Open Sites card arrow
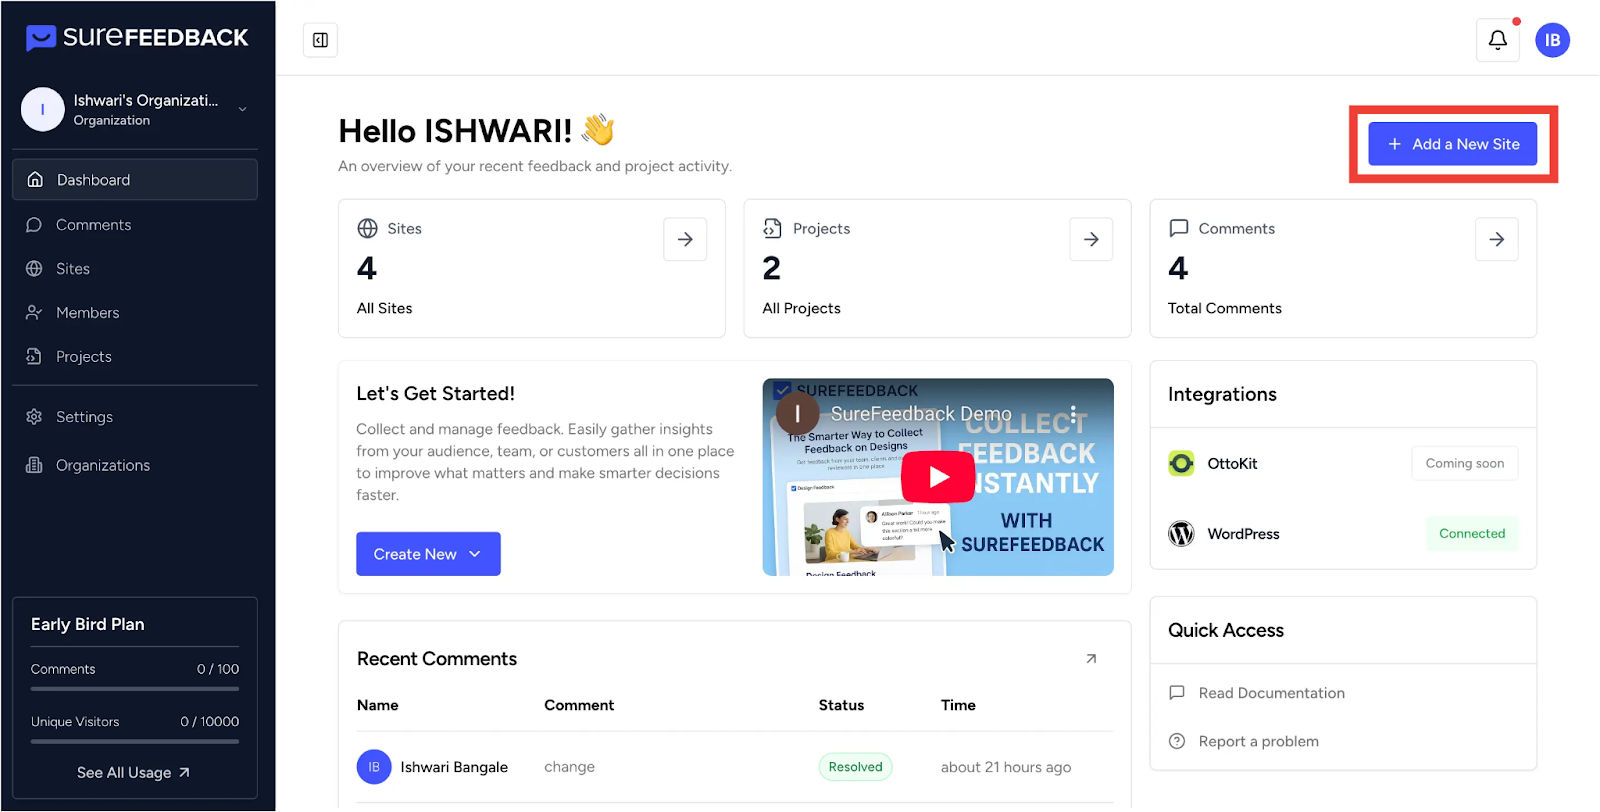The width and height of the screenshot is (1600, 812). pos(685,239)
